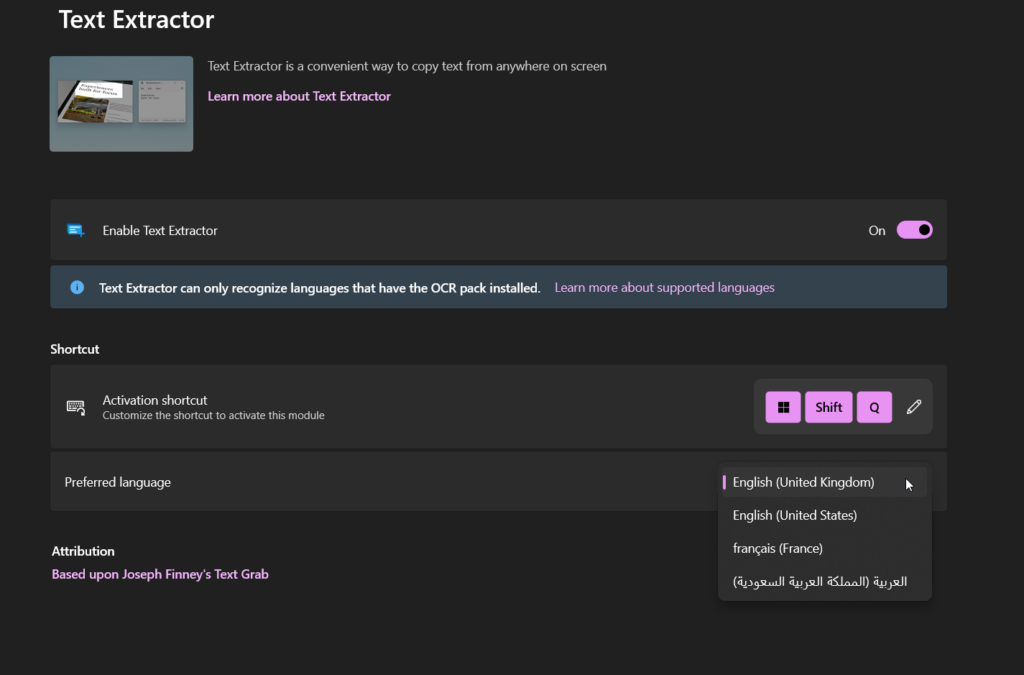Click the convenient way to copy text description
This screenshot has height=675, width=1024.
pyautogui.click(x=407, y=66)
